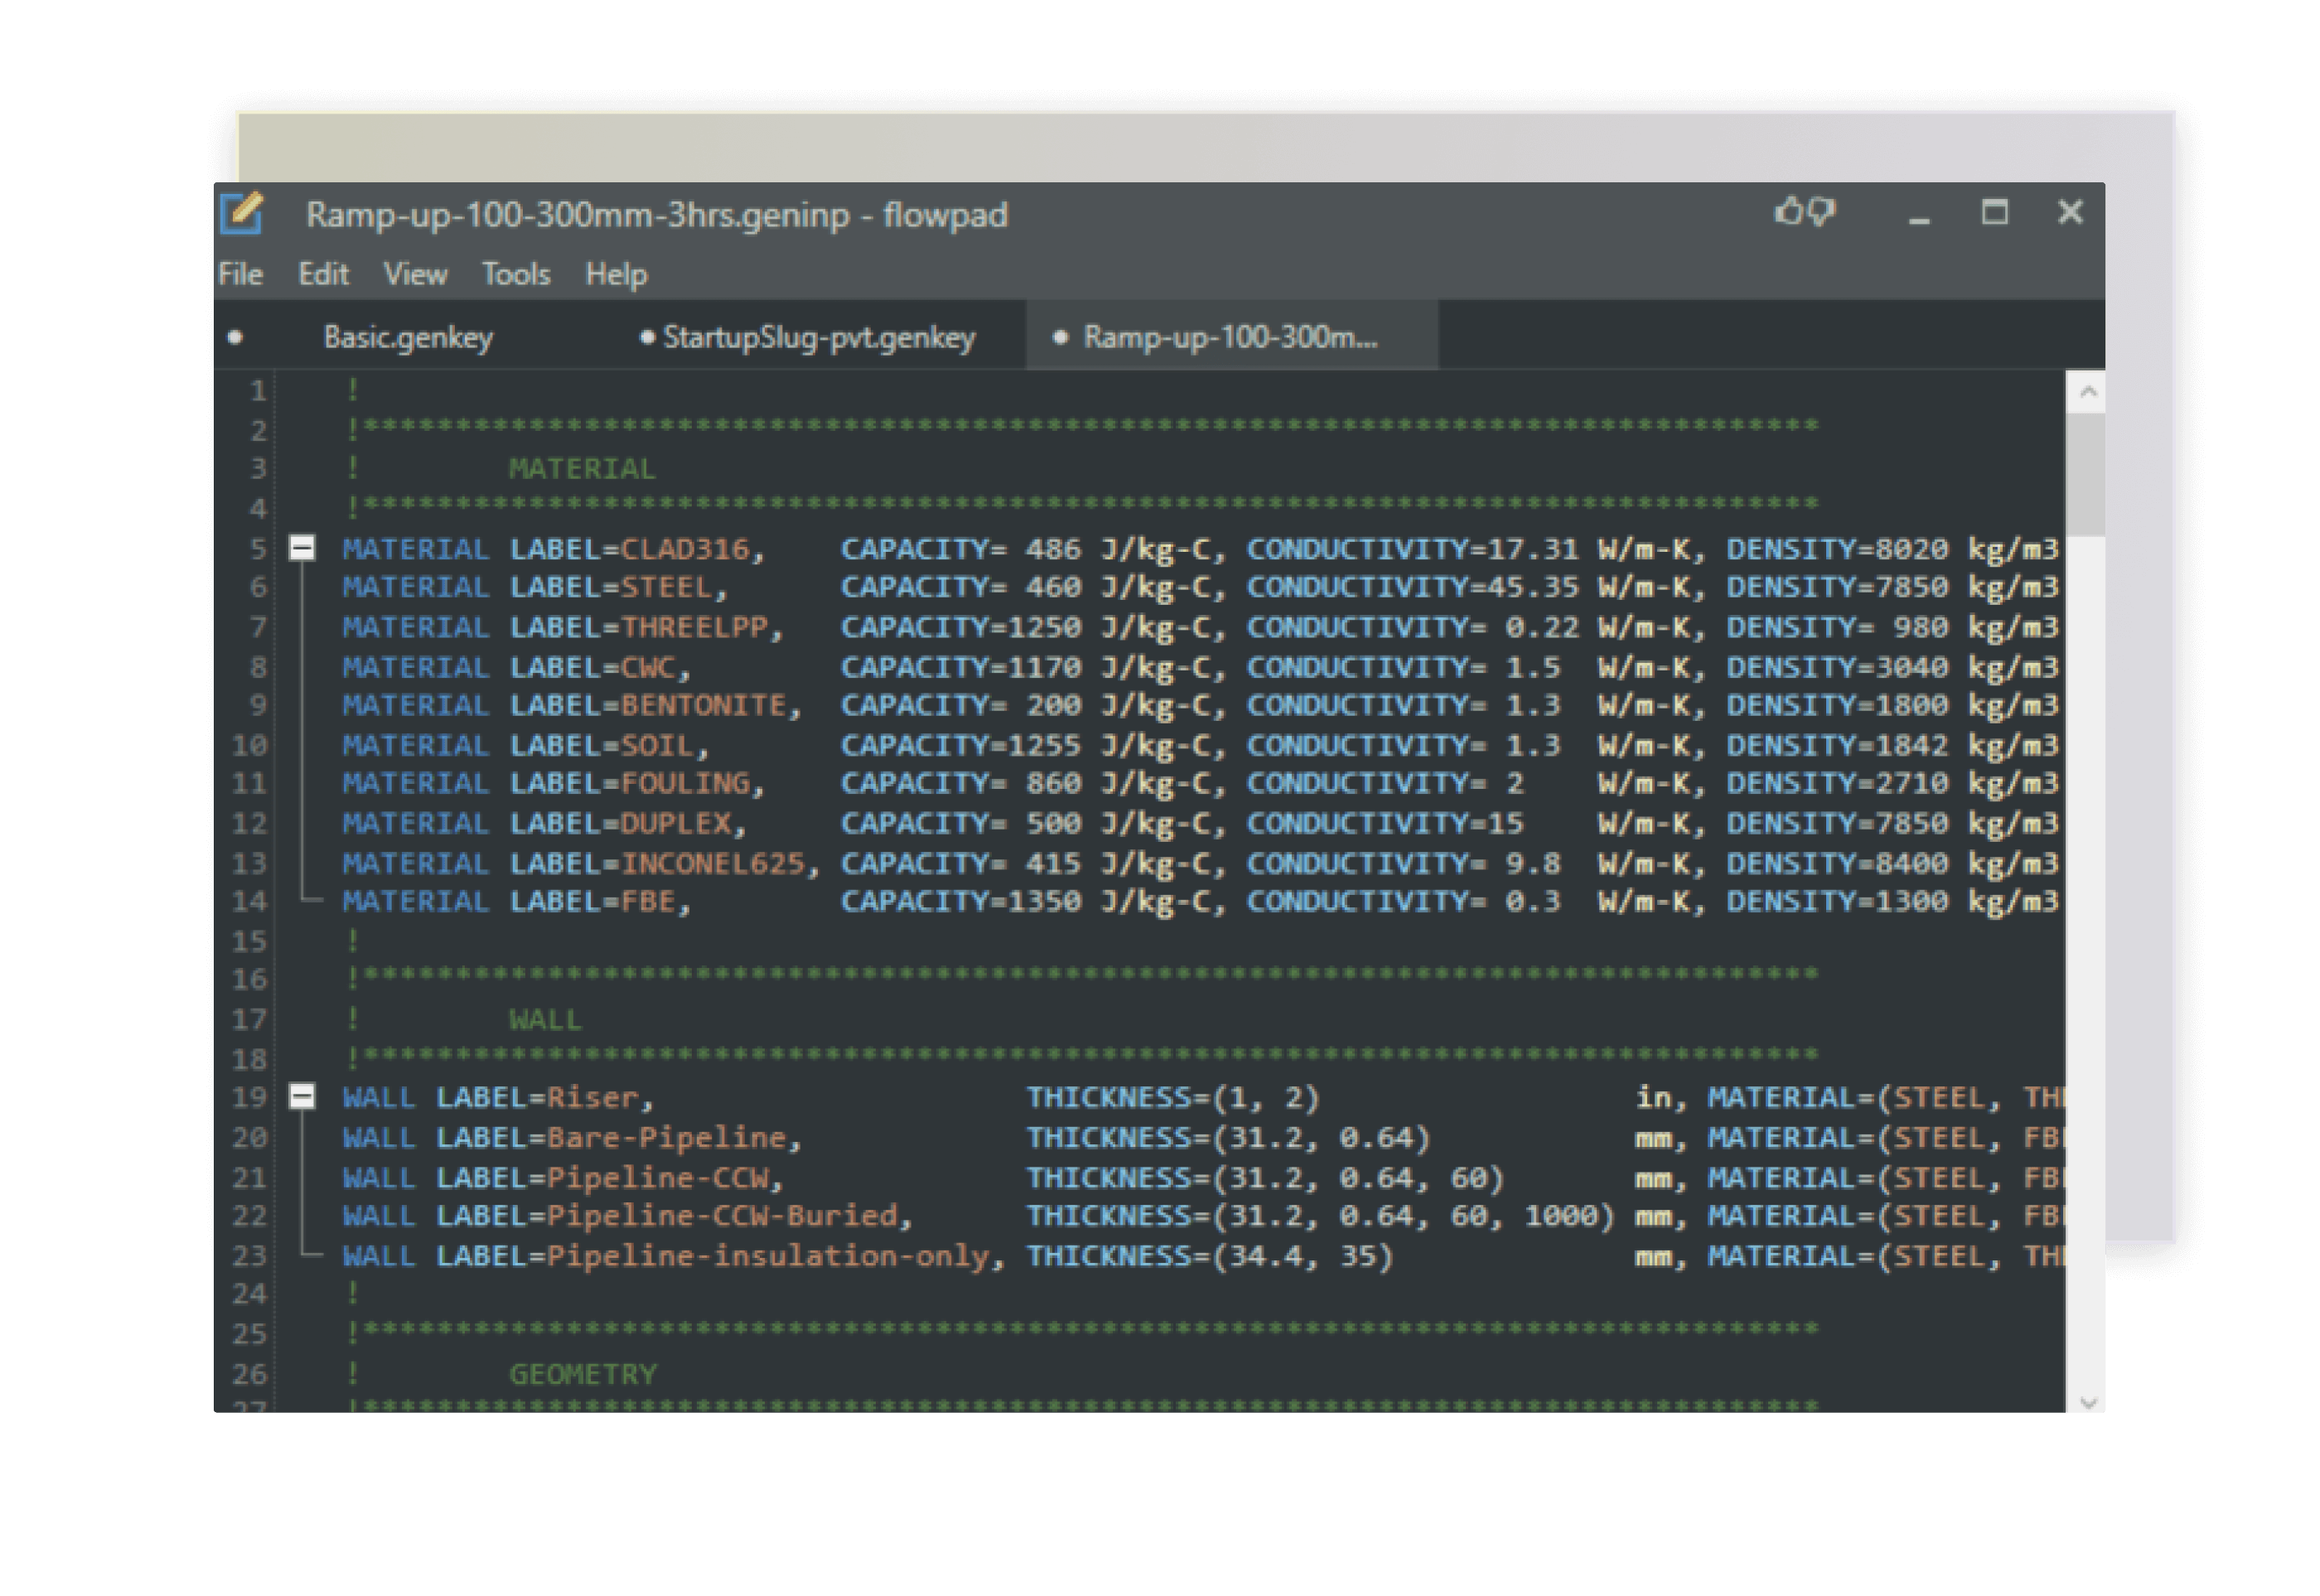Open the File menu
The image size is (2320, 1596).
(240, 274)
